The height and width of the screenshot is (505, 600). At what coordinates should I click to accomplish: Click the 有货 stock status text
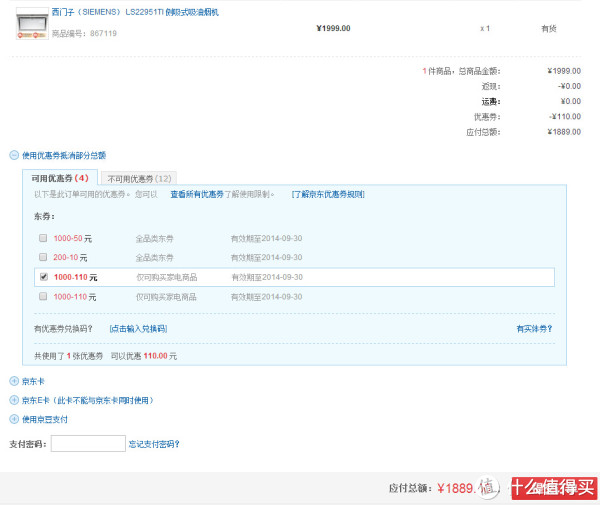coord(548,28)
